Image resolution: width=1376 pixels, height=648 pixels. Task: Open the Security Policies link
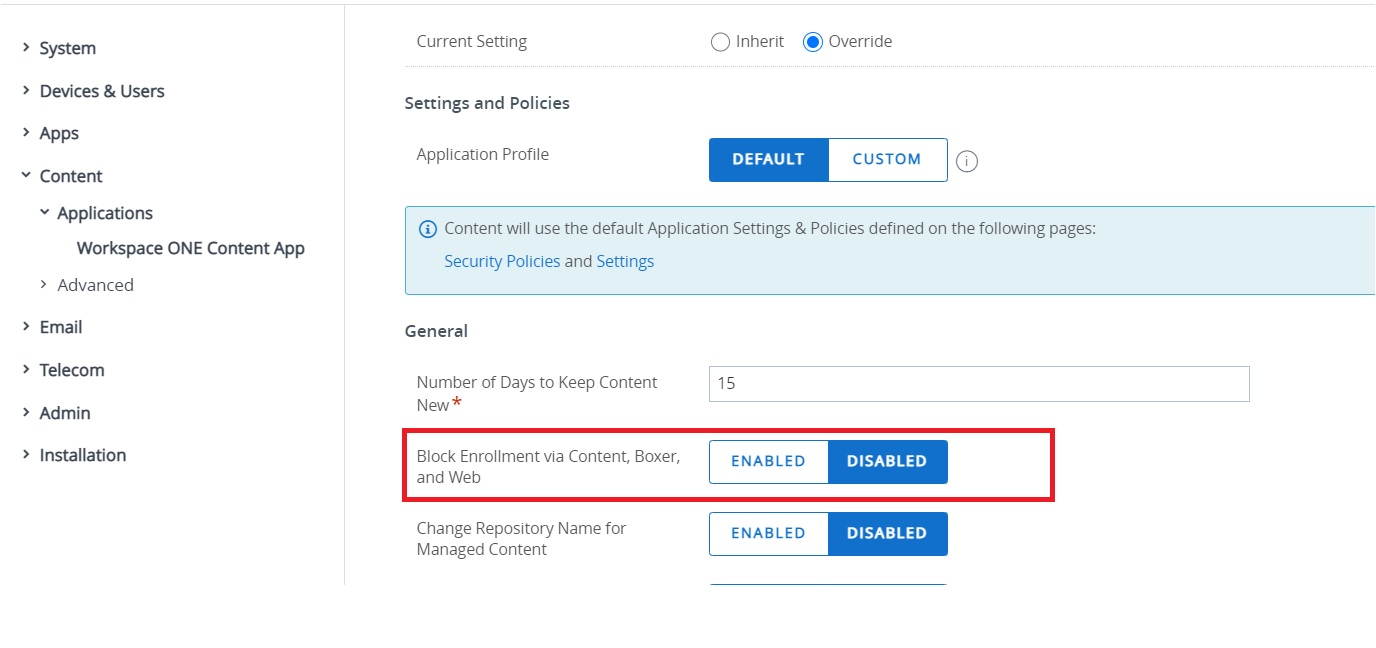point(502,260)
